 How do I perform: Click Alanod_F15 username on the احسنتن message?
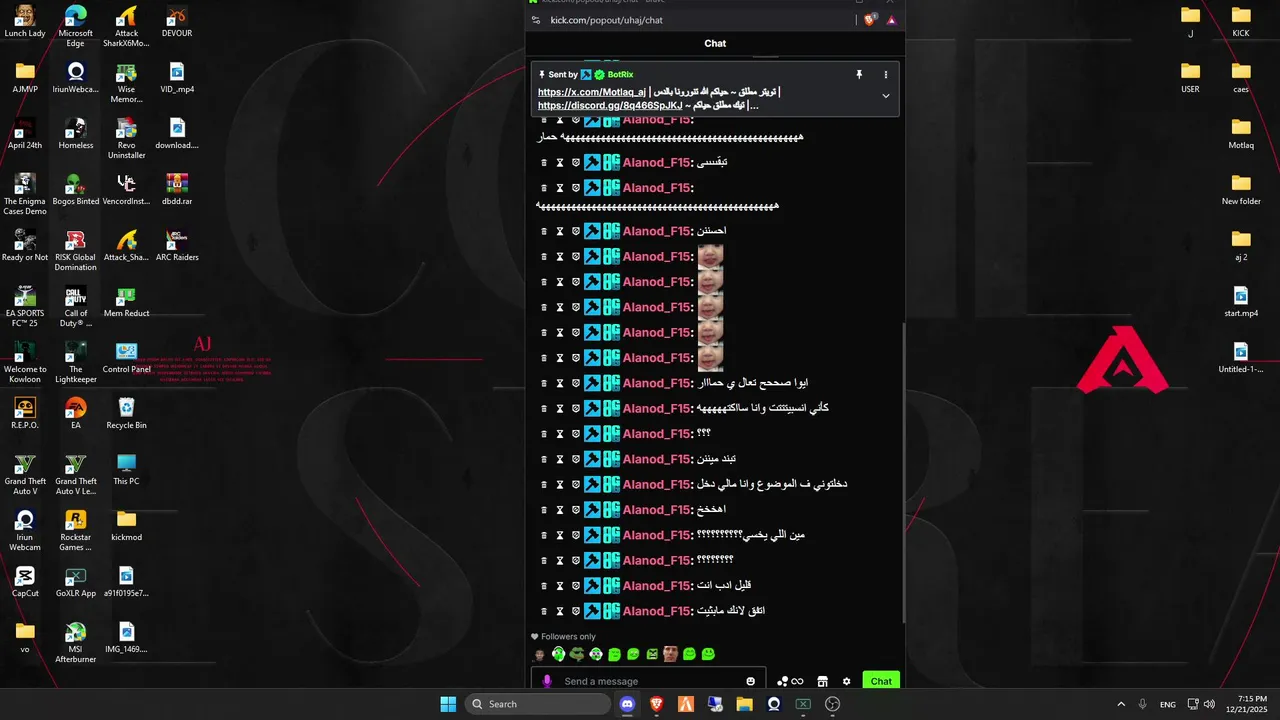(x=657, y=231)
